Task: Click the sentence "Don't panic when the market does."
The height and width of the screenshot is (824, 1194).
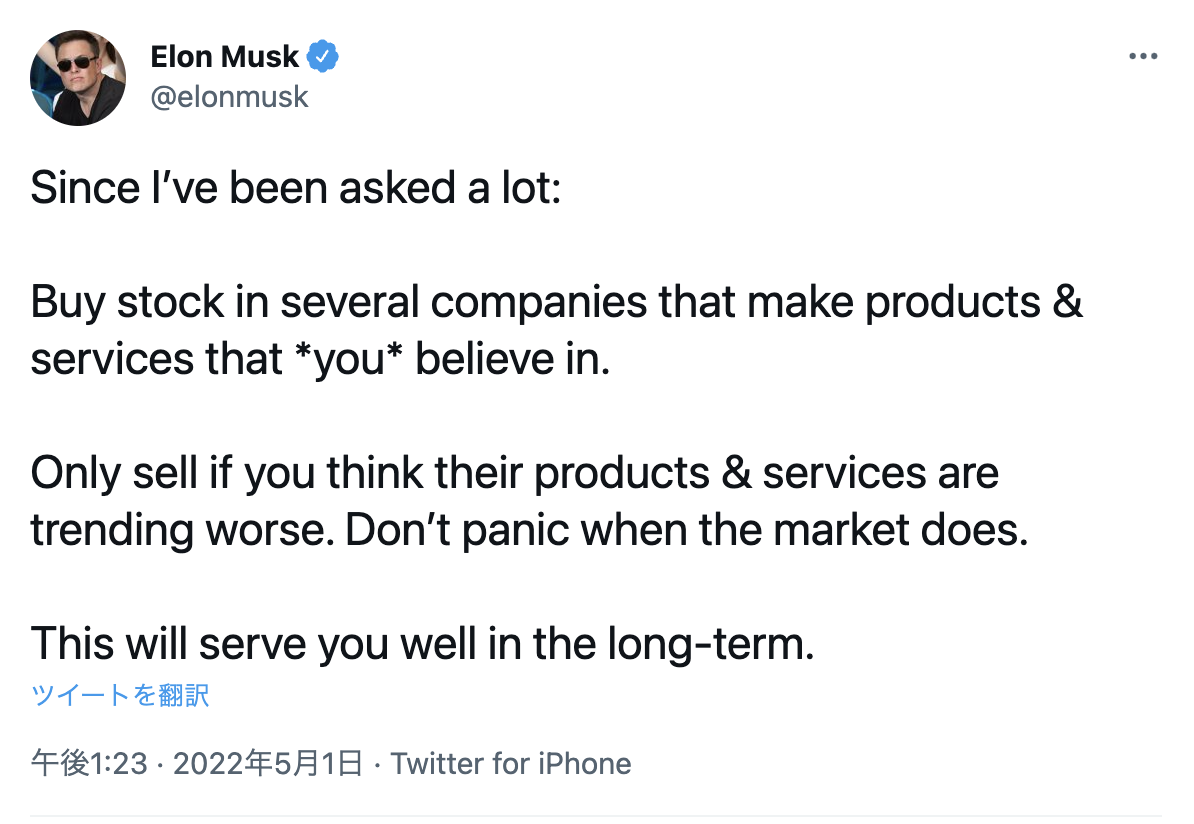Action: (687, 530)
